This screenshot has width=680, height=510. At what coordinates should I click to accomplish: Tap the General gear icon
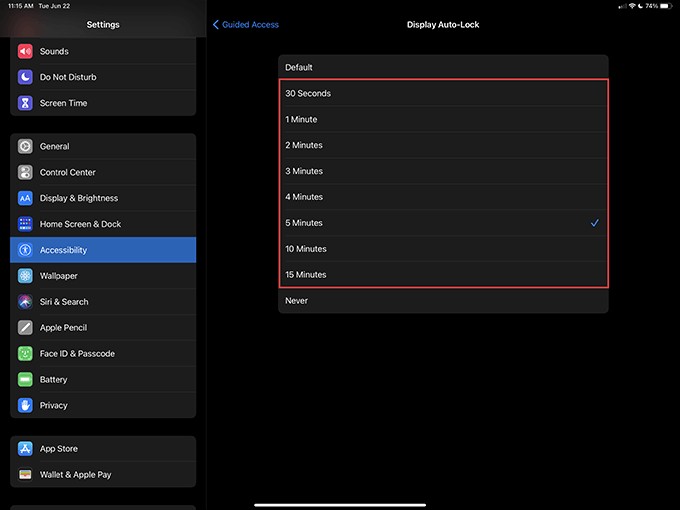click(25, 147)
